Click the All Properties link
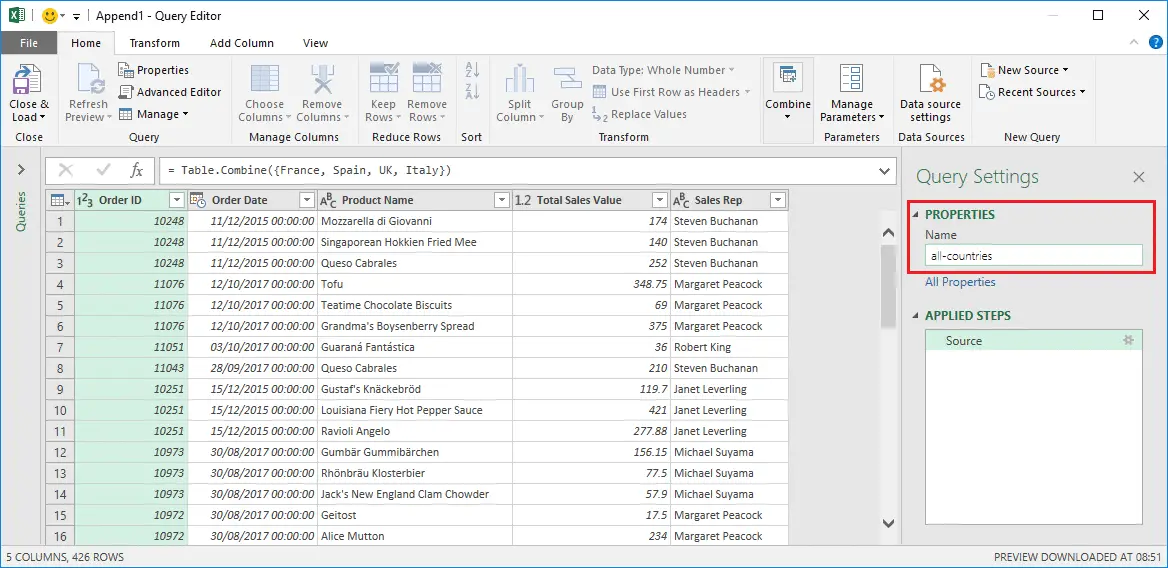Screen dimensions: 1168x568 pos(960,282)
